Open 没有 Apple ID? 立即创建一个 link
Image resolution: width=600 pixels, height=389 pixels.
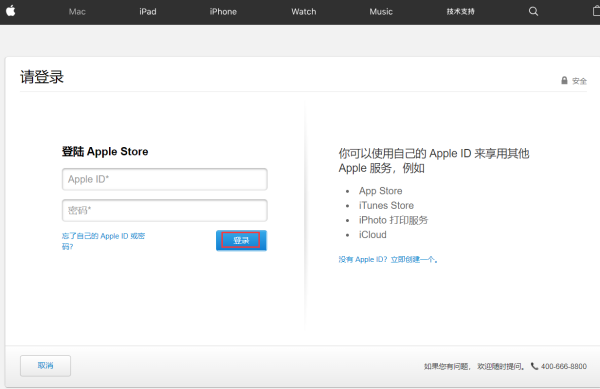point(388,259)
